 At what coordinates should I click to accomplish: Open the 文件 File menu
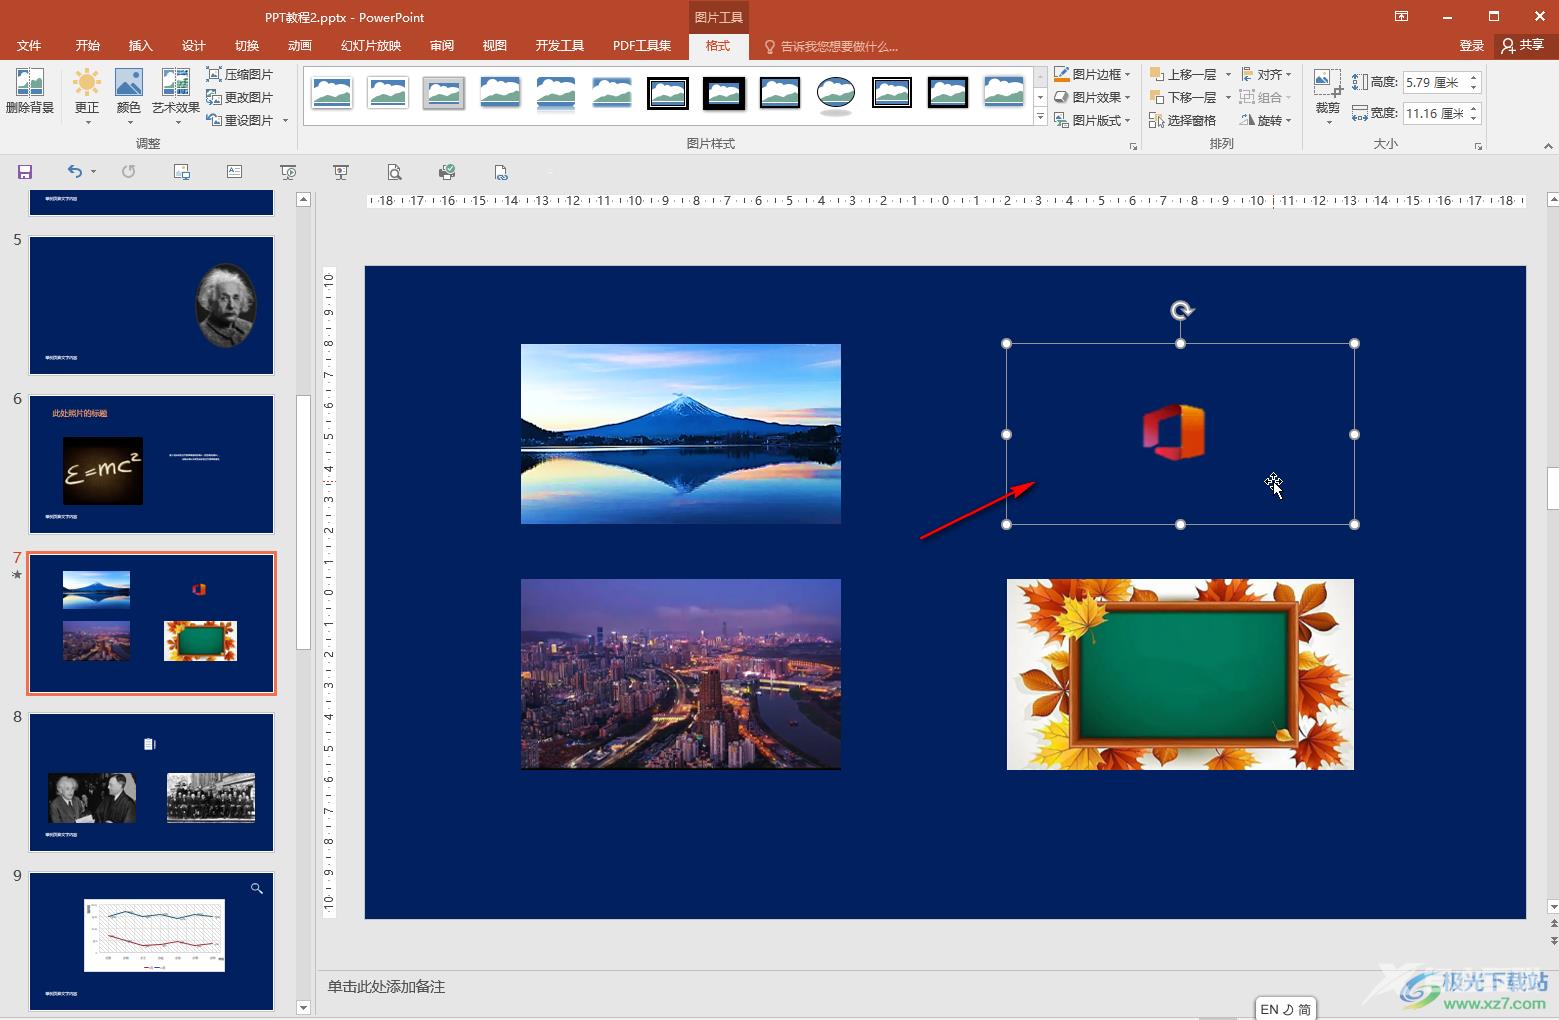[29, 46]
